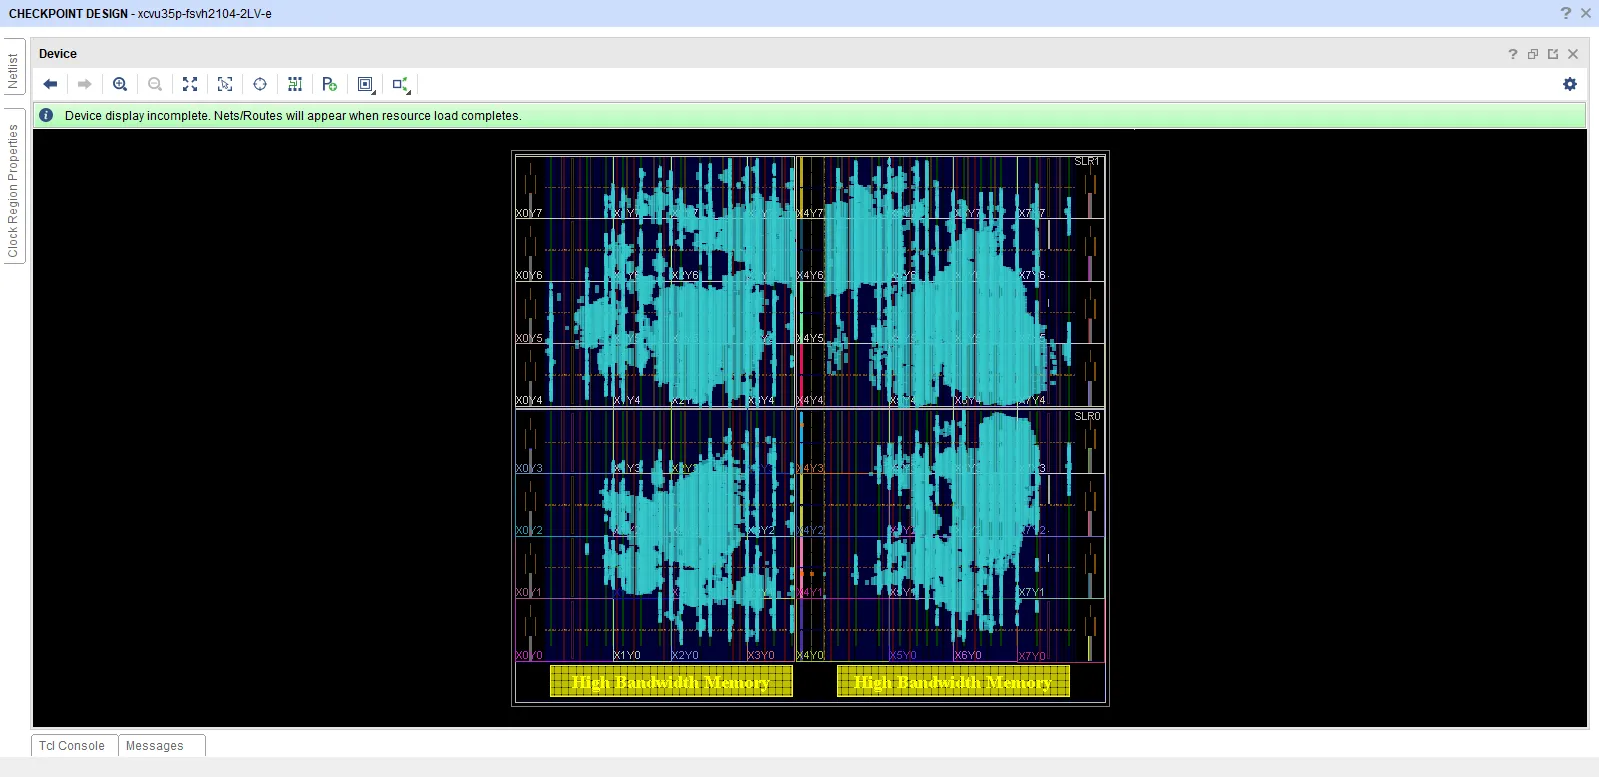Maximize the Device panel
The image size is (1599, 777).
(1553, 54)
